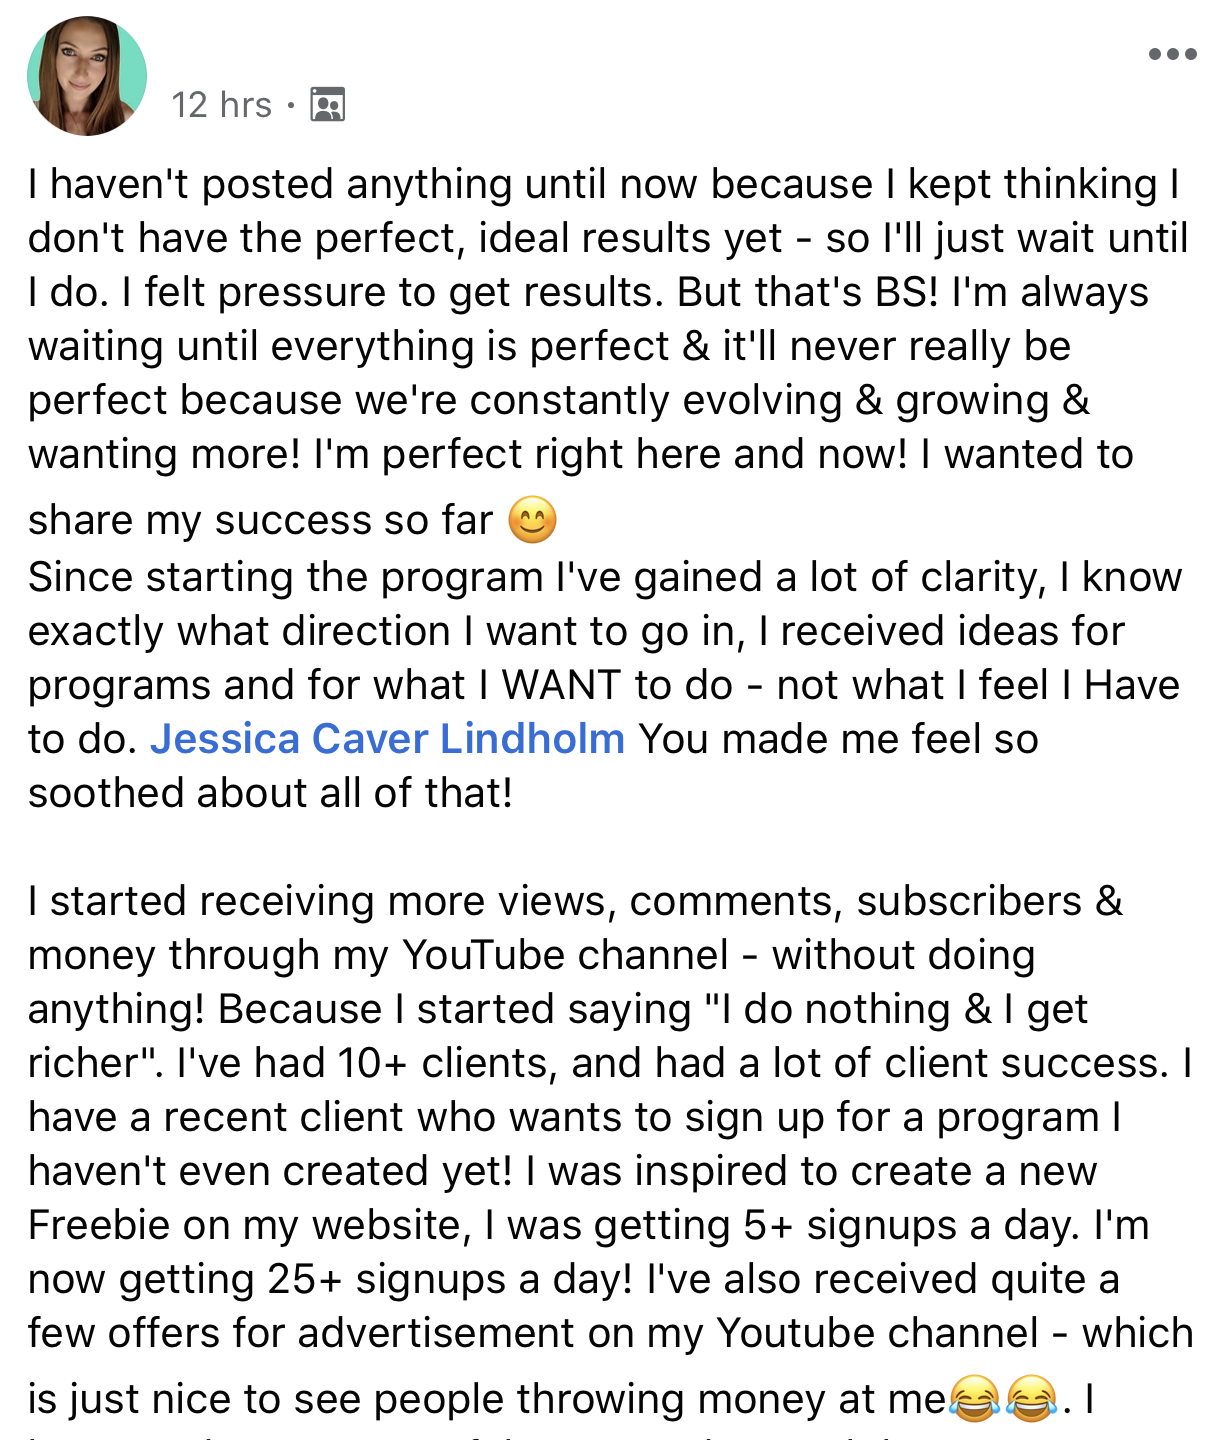Tap the group audience privacy icon

pos(327,104)
